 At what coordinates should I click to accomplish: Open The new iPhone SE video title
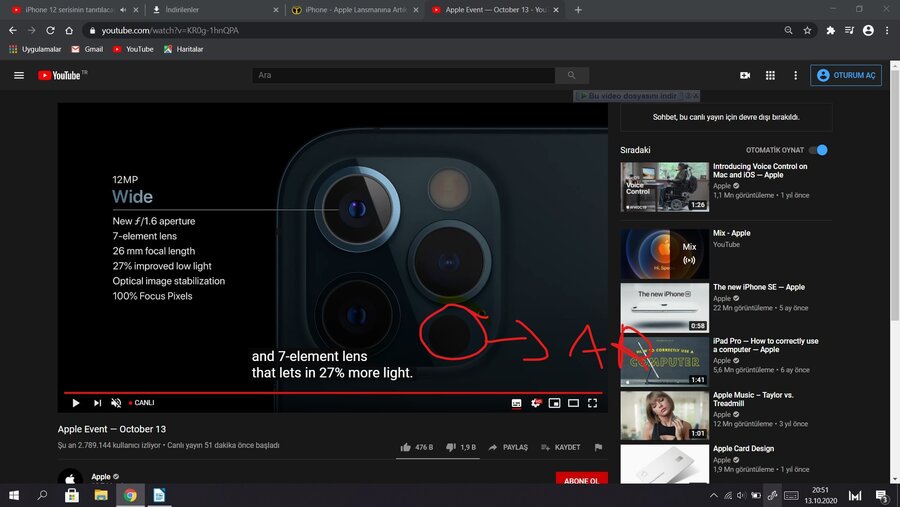pyautogui.click(x=759, y=287)
